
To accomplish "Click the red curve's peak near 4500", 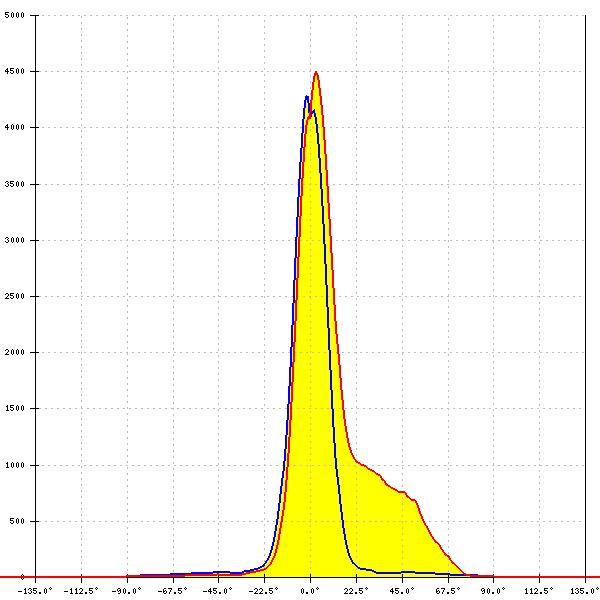I will pyautogui.click(x=316, y=72).
